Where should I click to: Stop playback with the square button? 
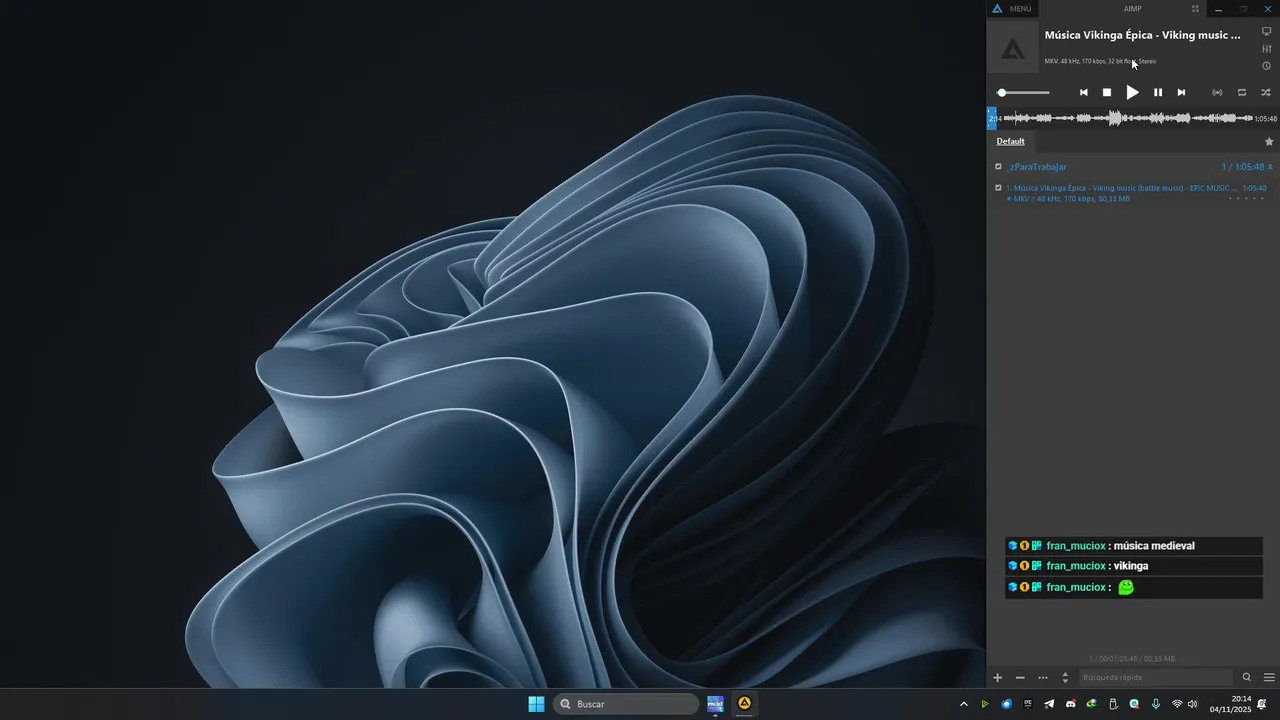pyautogui.click(x=1107, y=92)
